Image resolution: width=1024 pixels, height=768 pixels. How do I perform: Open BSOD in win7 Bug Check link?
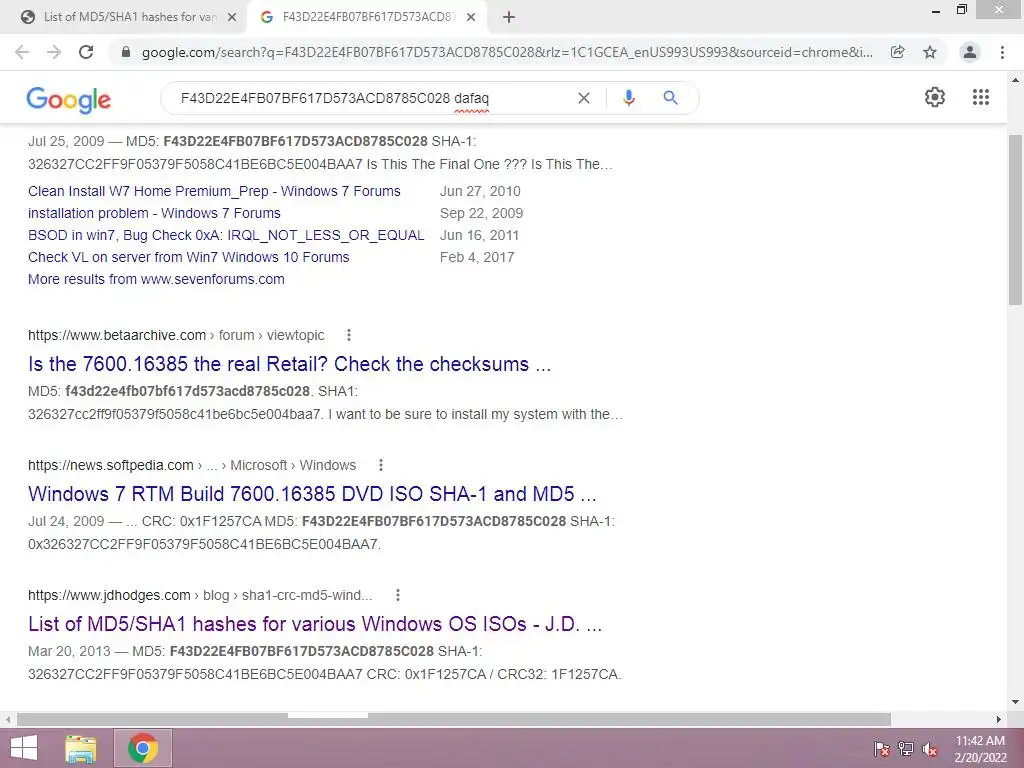(226, 235)
